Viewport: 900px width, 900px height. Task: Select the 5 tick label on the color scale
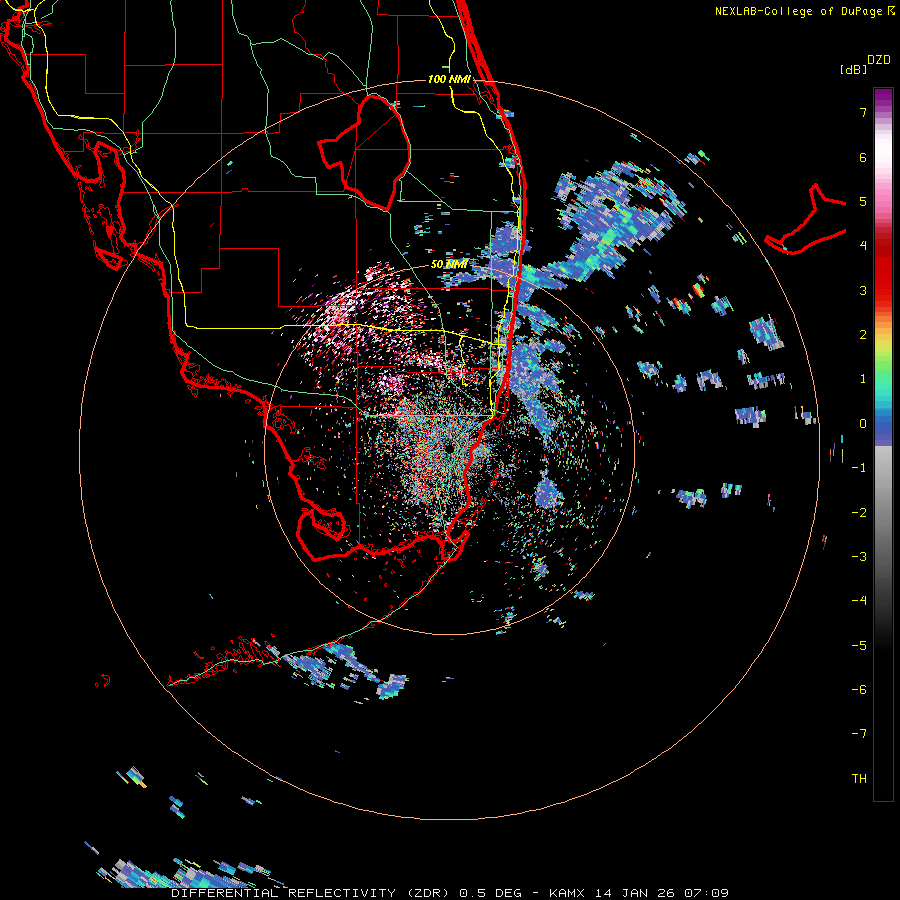pos(863,201)
